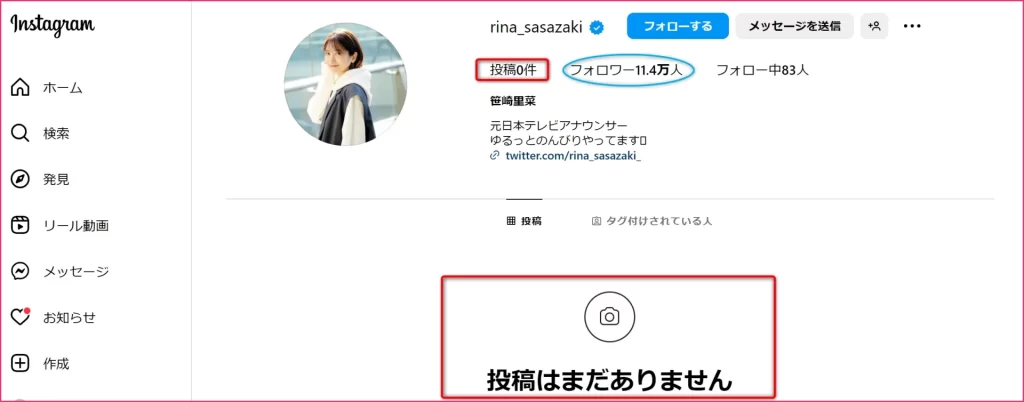This screenshot has height=402, width=1024.
Task: Click the お知らせ heart icon
Action: (x=21, y=317)
